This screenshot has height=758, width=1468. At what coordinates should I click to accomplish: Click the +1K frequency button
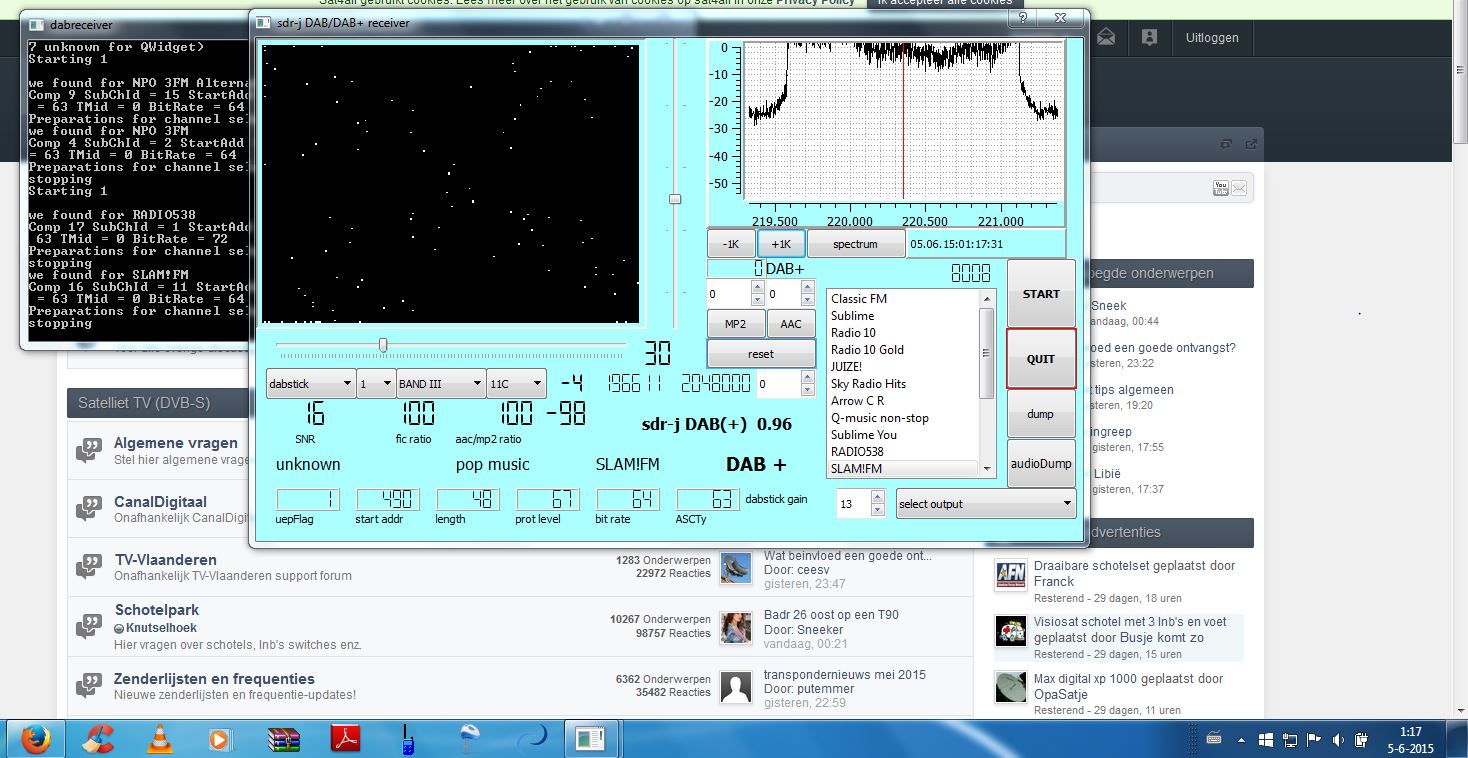coord(781,244)
